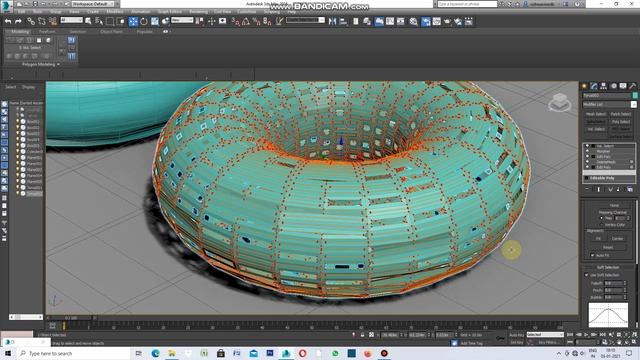Switch to the Display command panel
Viewport: 640px width, 360px height.
[x=623, y=86]
